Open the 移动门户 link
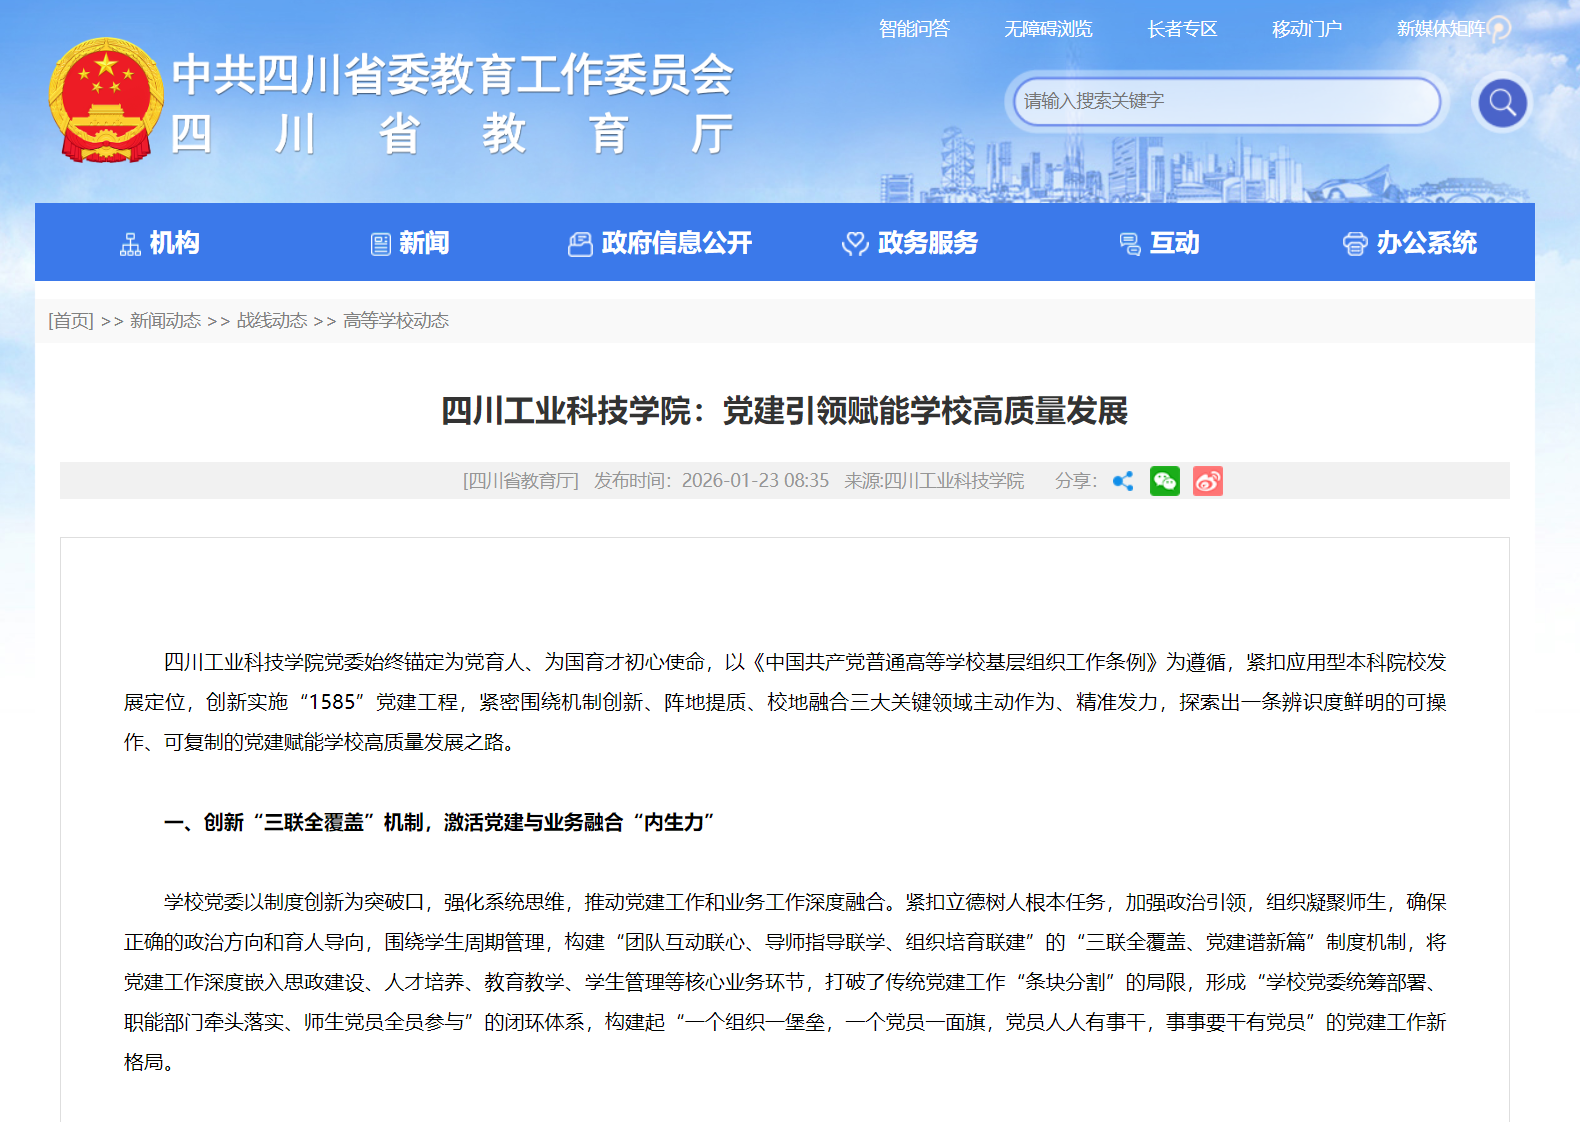Viewport: 1580px width, 1122px height. pyautogui.click(x=1306, y=29)
